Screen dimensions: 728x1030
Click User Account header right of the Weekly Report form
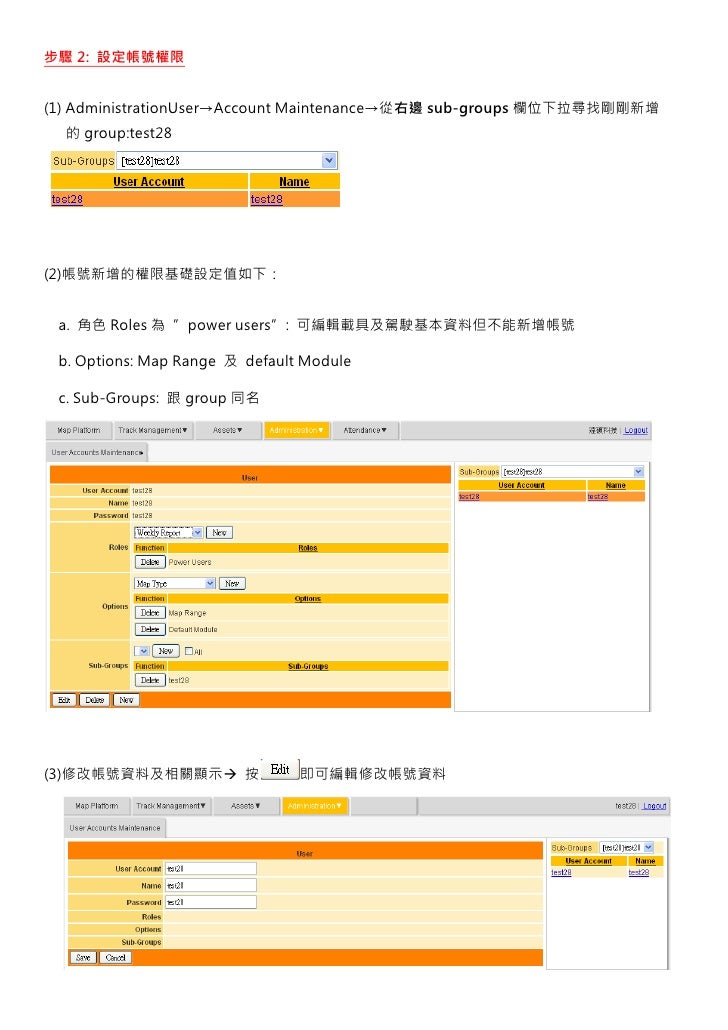coord(522,485)
